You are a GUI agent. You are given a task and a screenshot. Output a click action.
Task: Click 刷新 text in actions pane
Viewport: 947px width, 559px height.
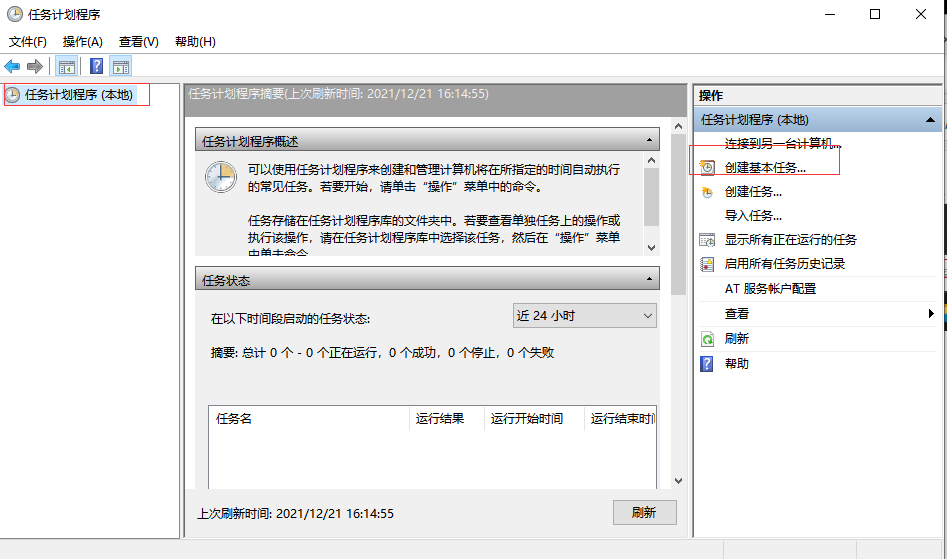(x=737, y=339)
